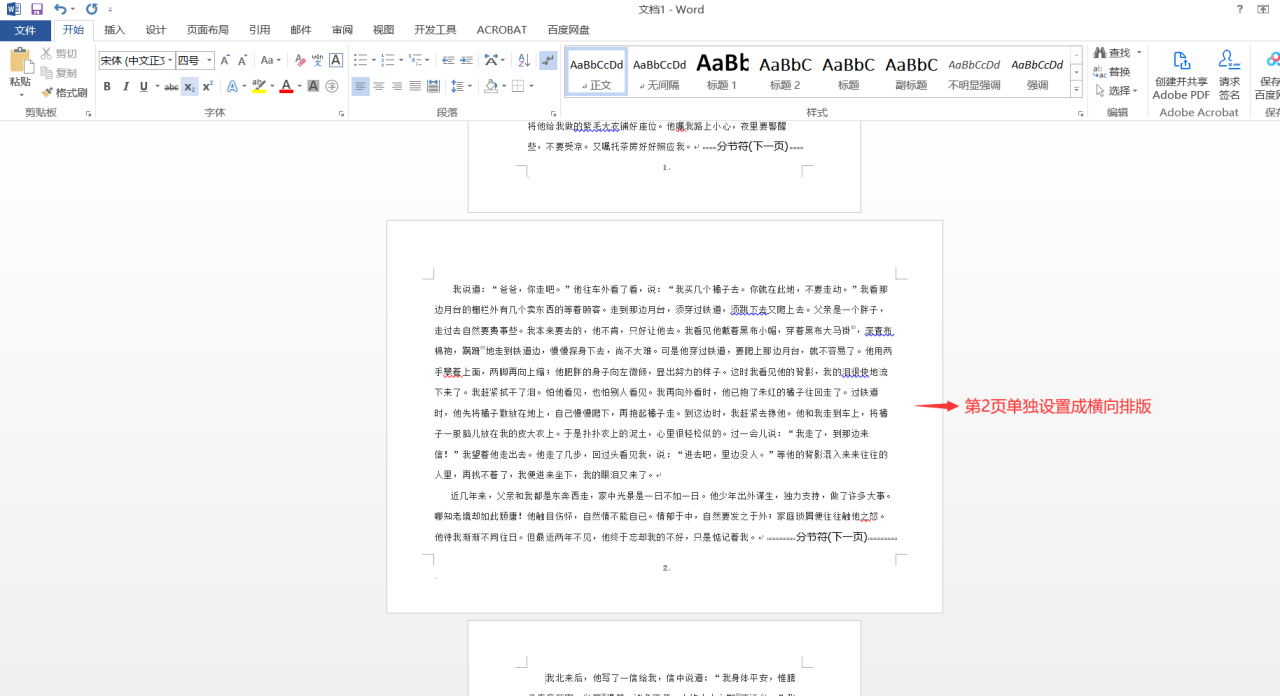Screen dimensions: 1280x696
Task: Open the borders dropdown arrow
Action: 530,86
